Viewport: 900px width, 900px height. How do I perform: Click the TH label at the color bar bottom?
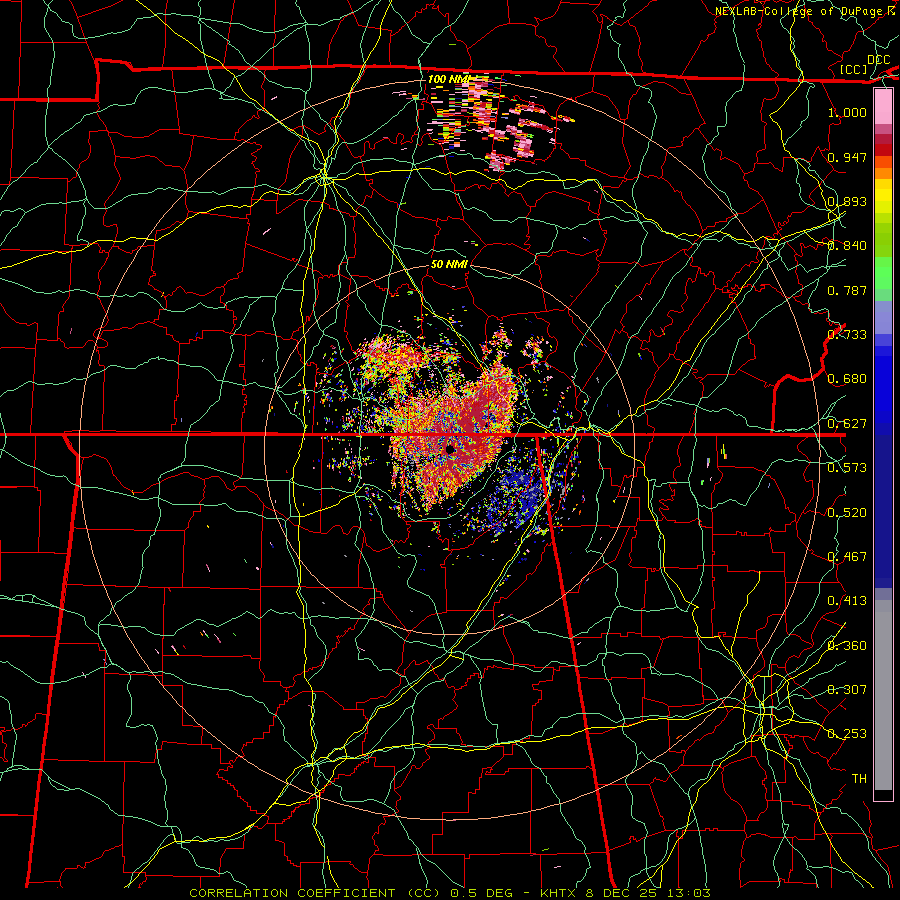pyautogui.click(x=859, y=779)
